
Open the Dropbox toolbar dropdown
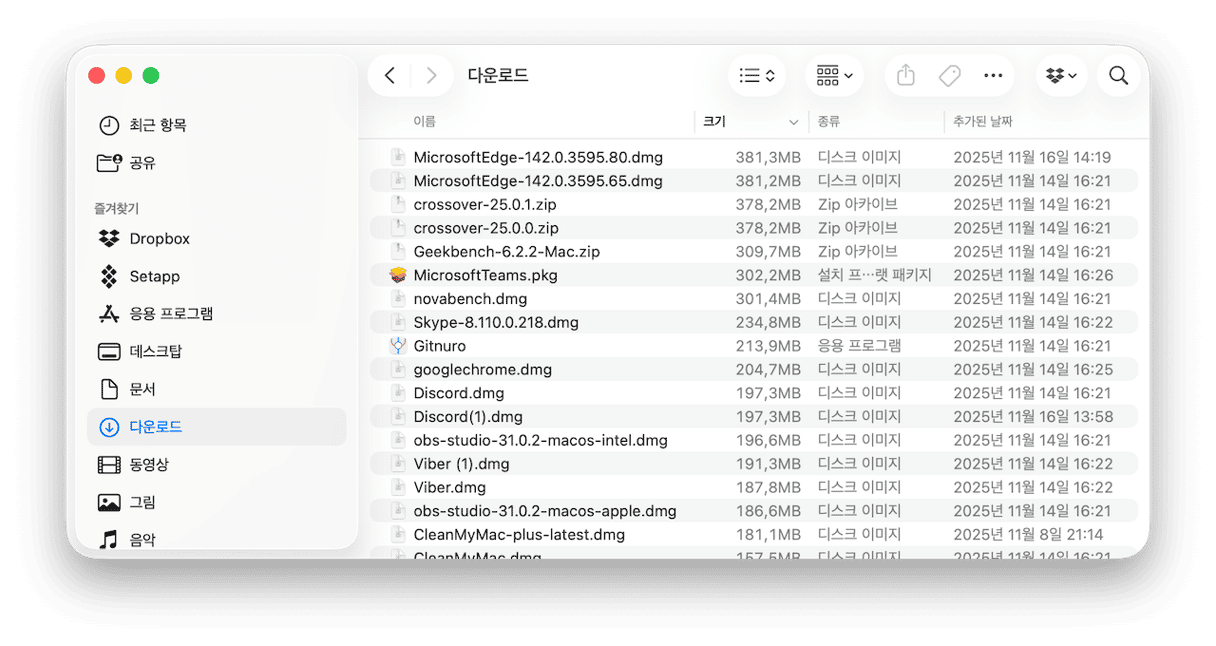[1061, 76]
